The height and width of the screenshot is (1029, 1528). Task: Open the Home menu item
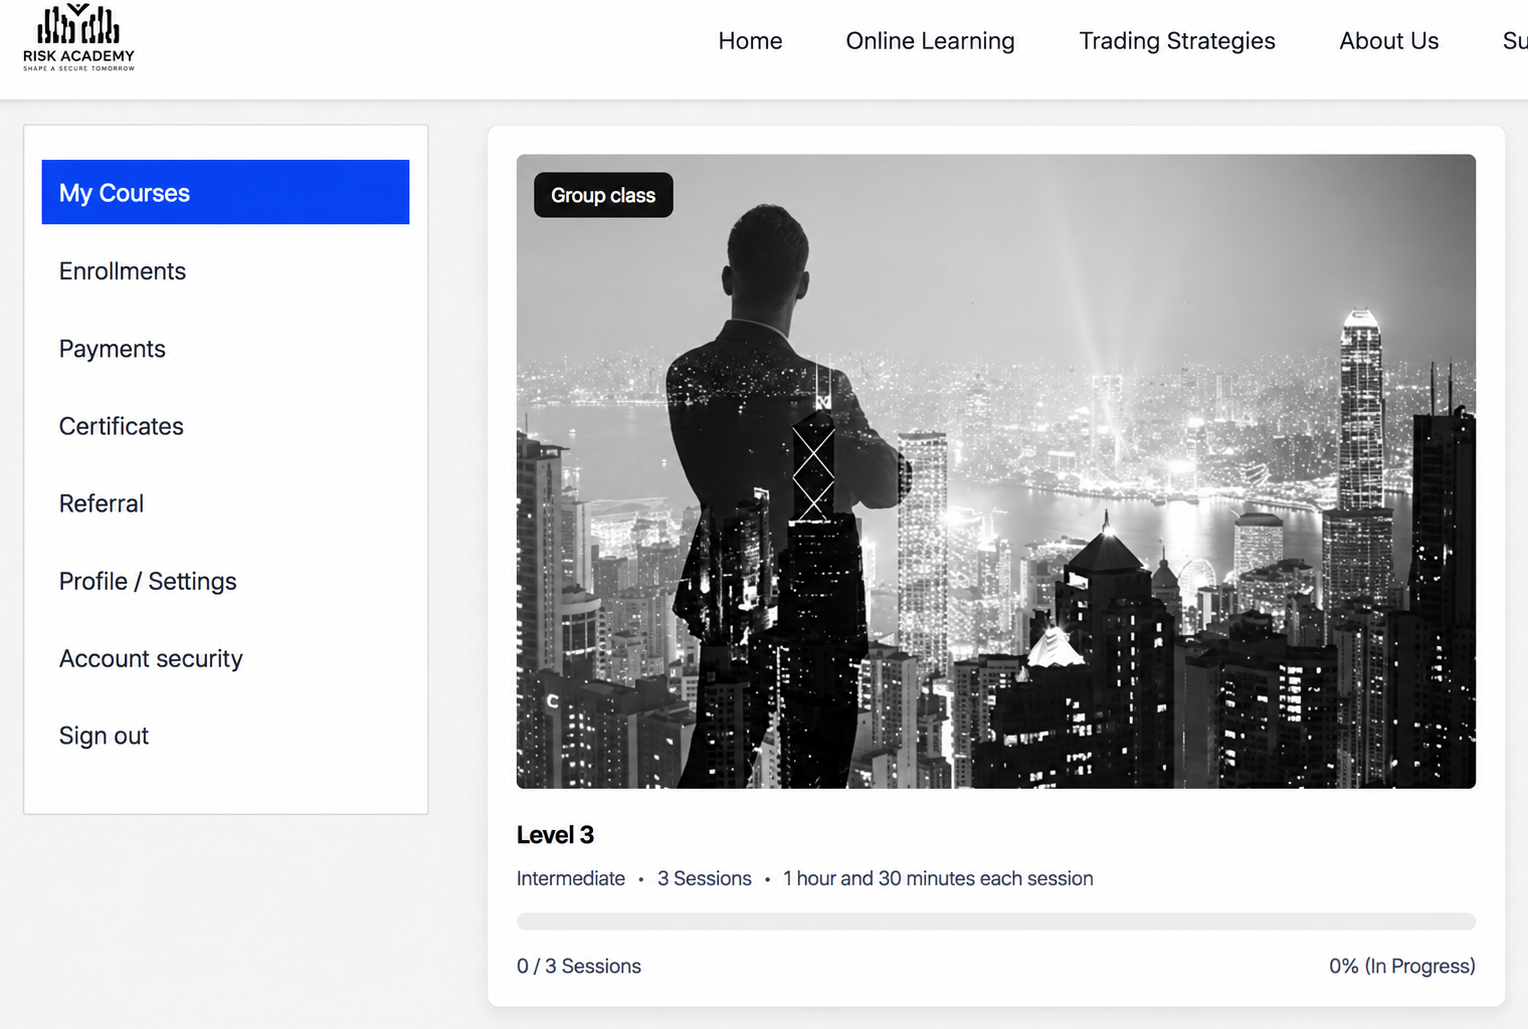pos(750,41)
